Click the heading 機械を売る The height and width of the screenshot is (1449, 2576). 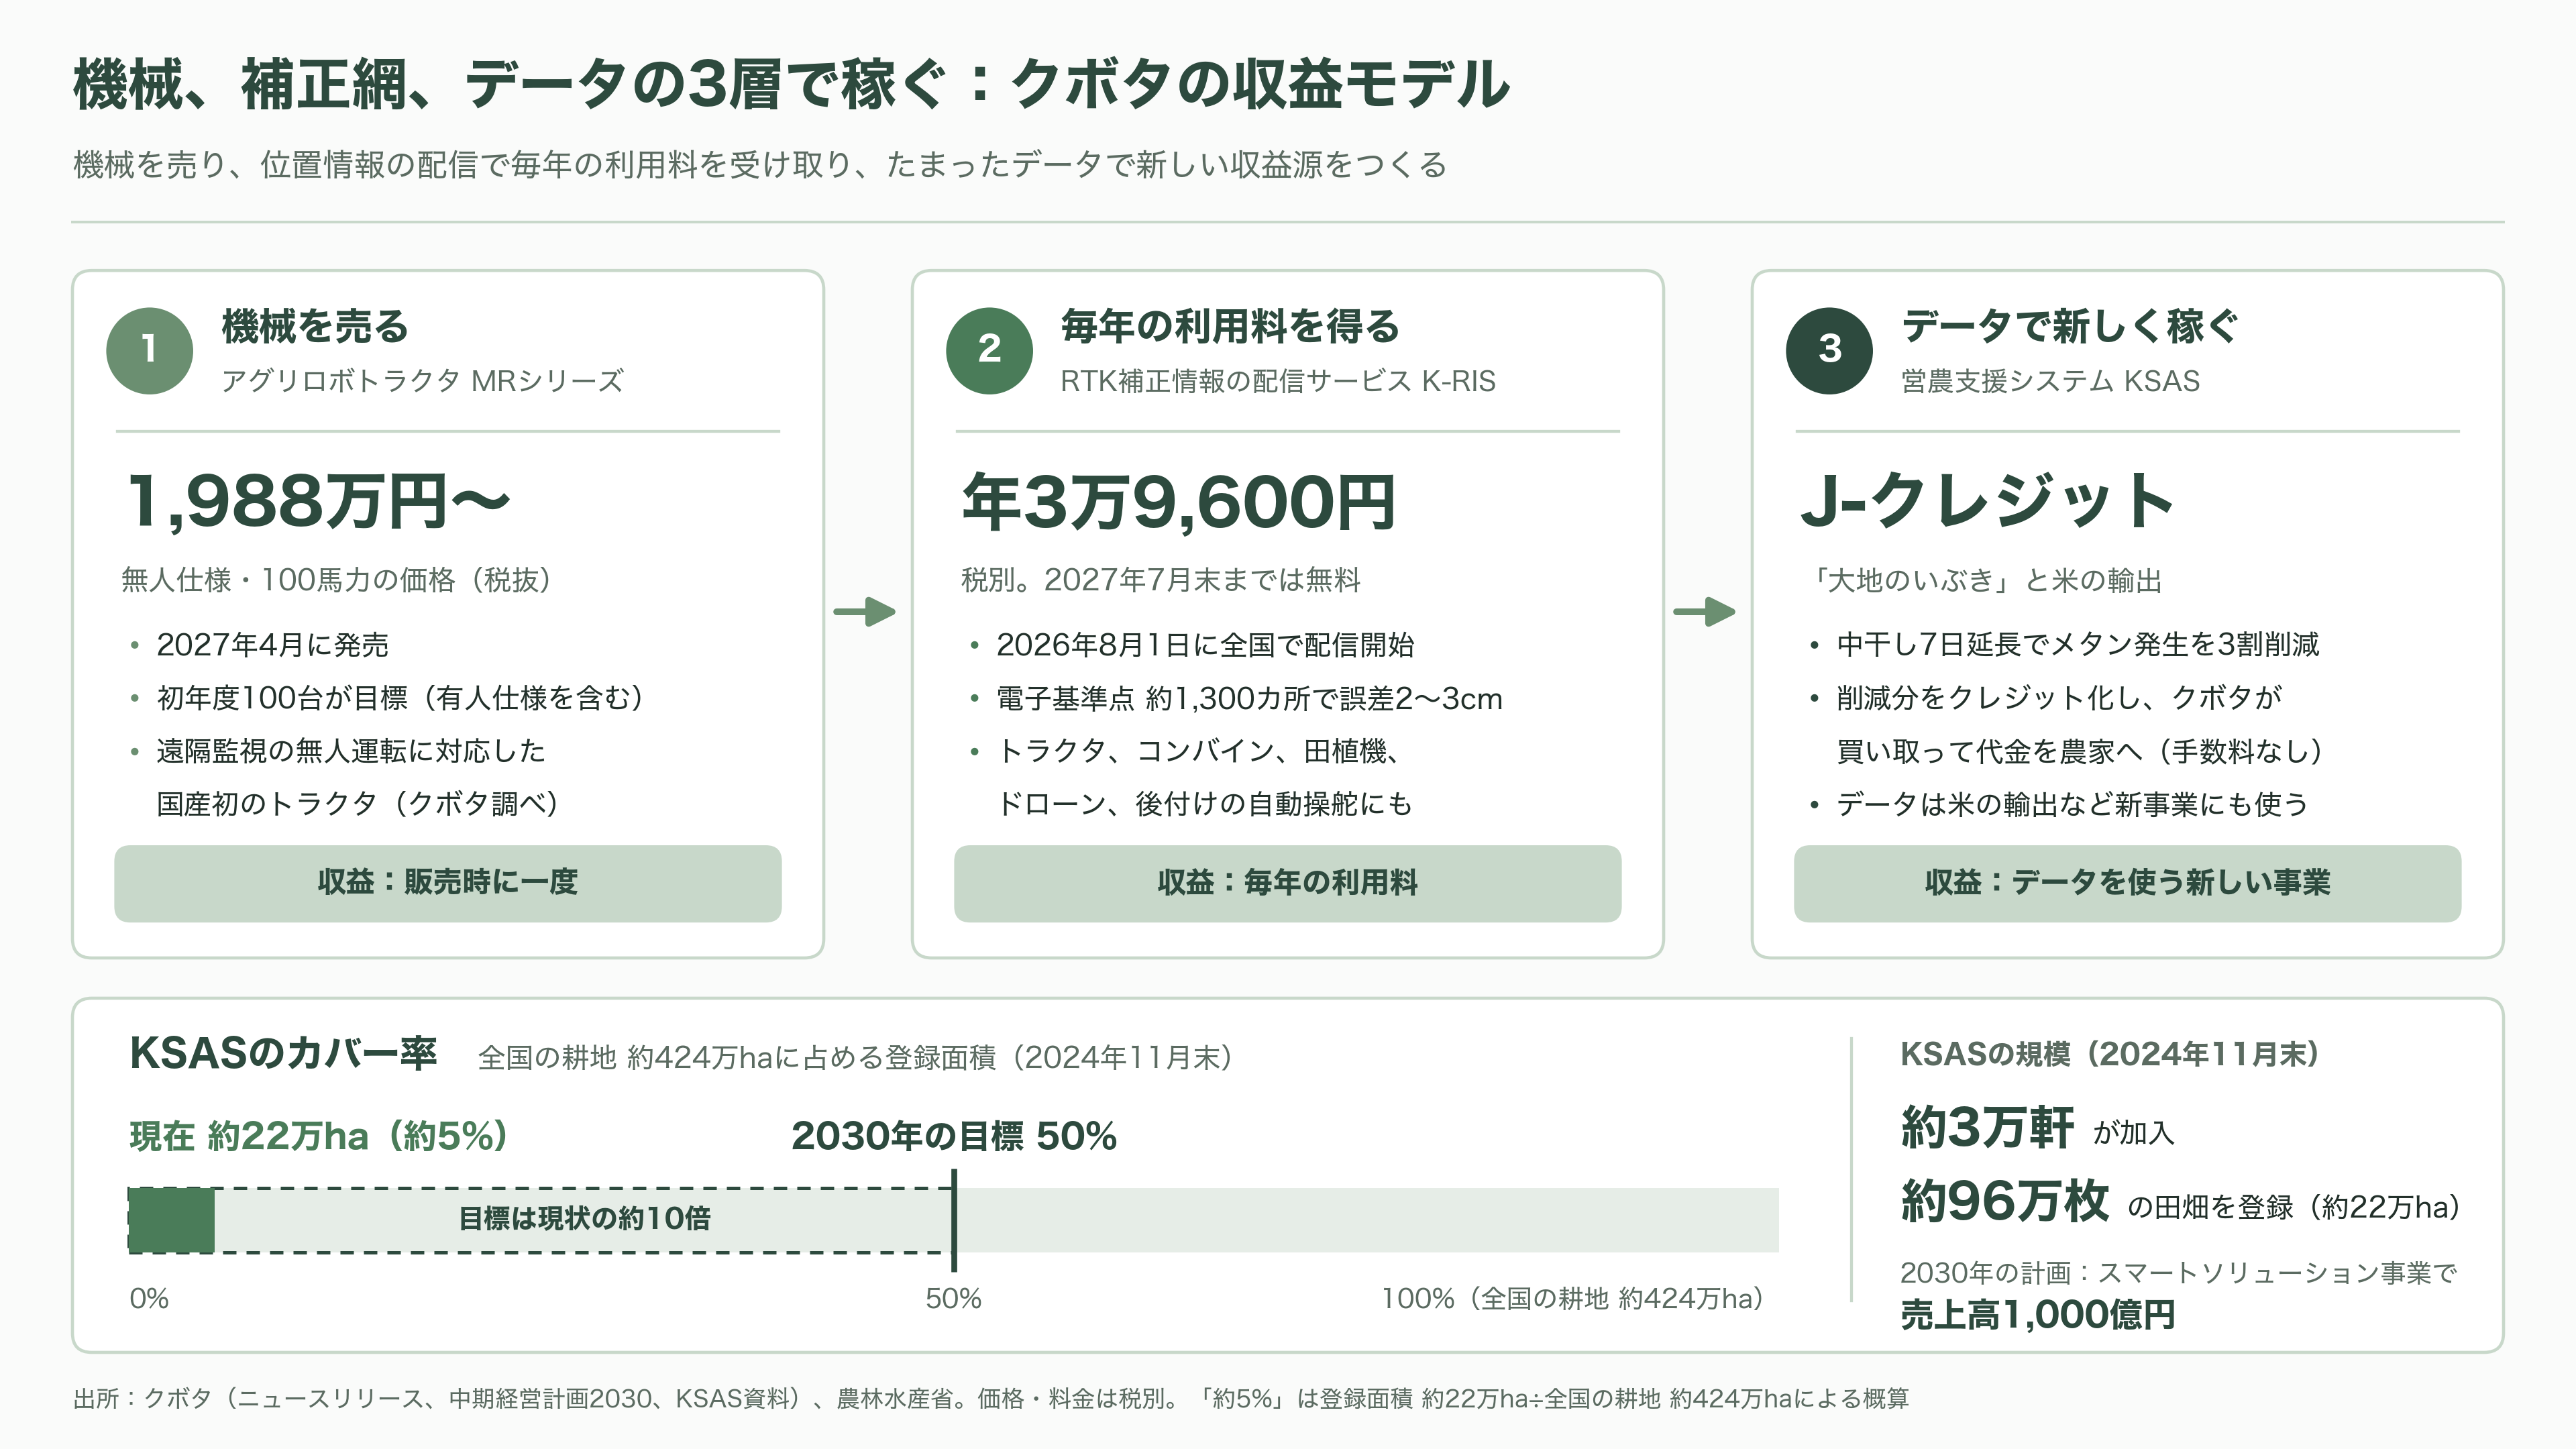tap(315, 326)
